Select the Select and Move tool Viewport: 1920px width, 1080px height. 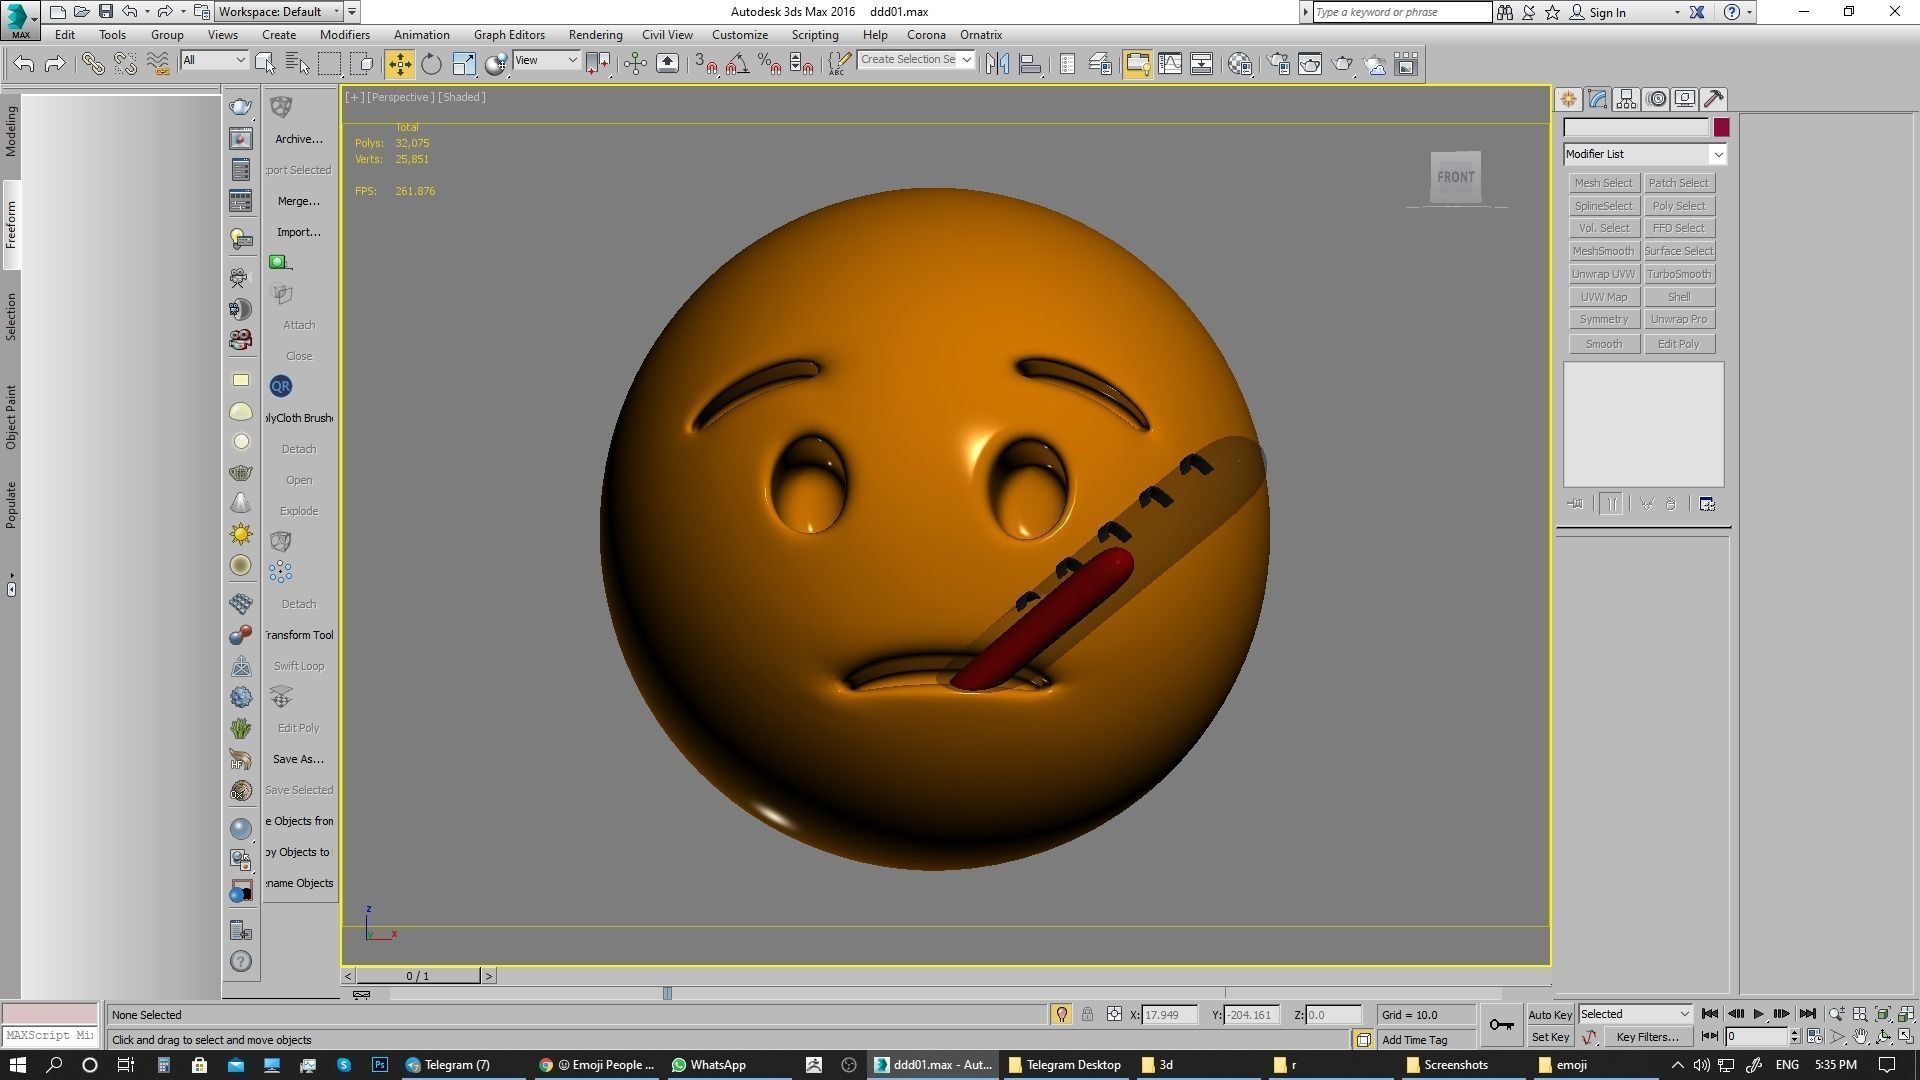pyautogui.click(x=399, y=64)
